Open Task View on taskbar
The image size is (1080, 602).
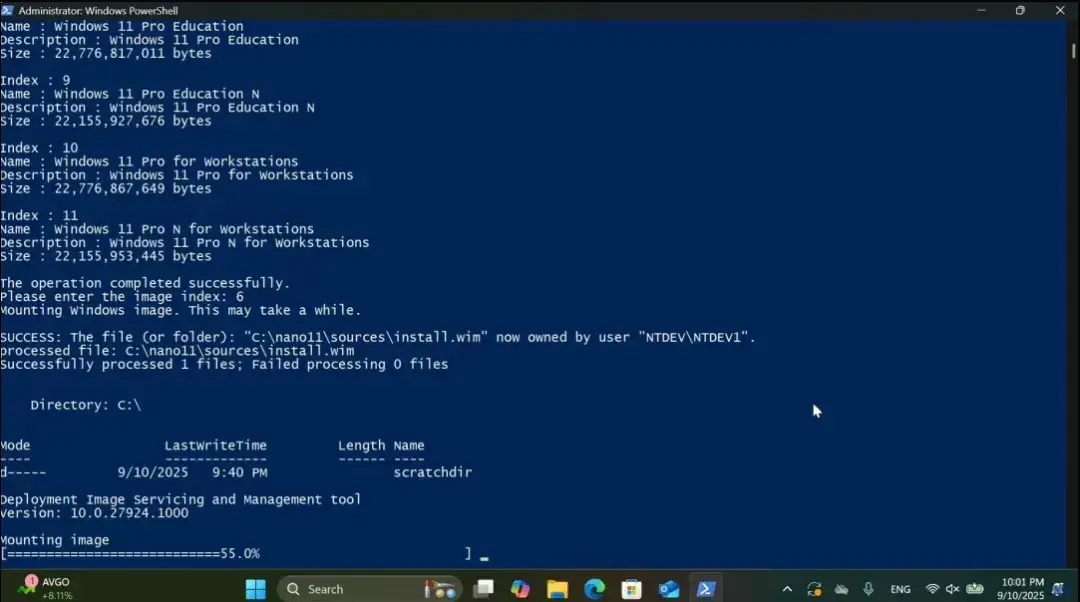[484, 589]
